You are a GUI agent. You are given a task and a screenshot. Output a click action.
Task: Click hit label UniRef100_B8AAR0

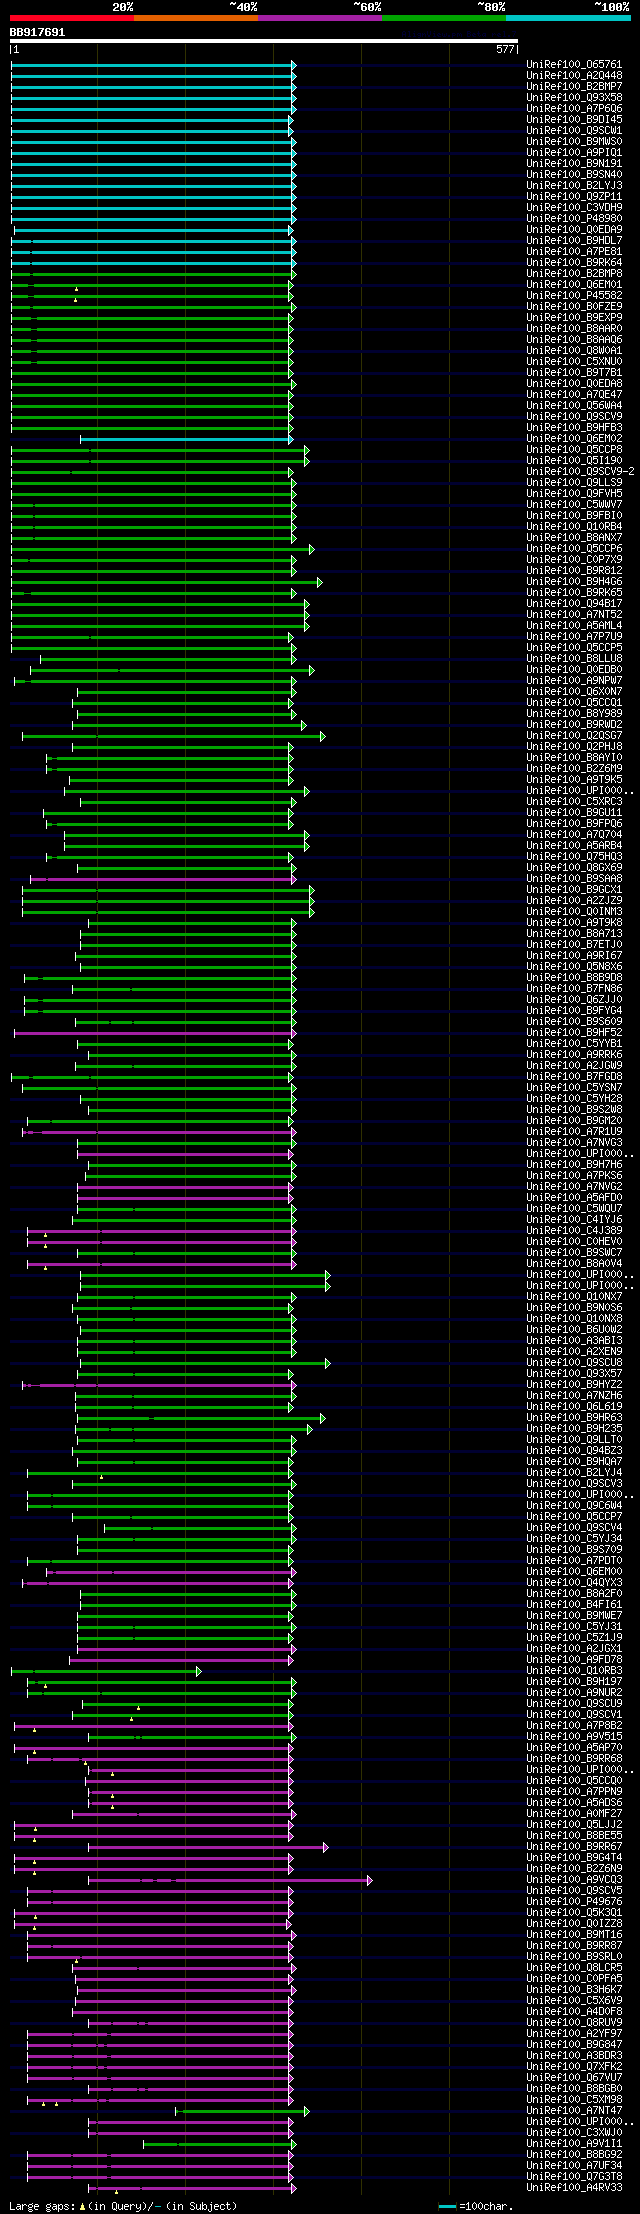pyautogui.click(x=574, y=329)
